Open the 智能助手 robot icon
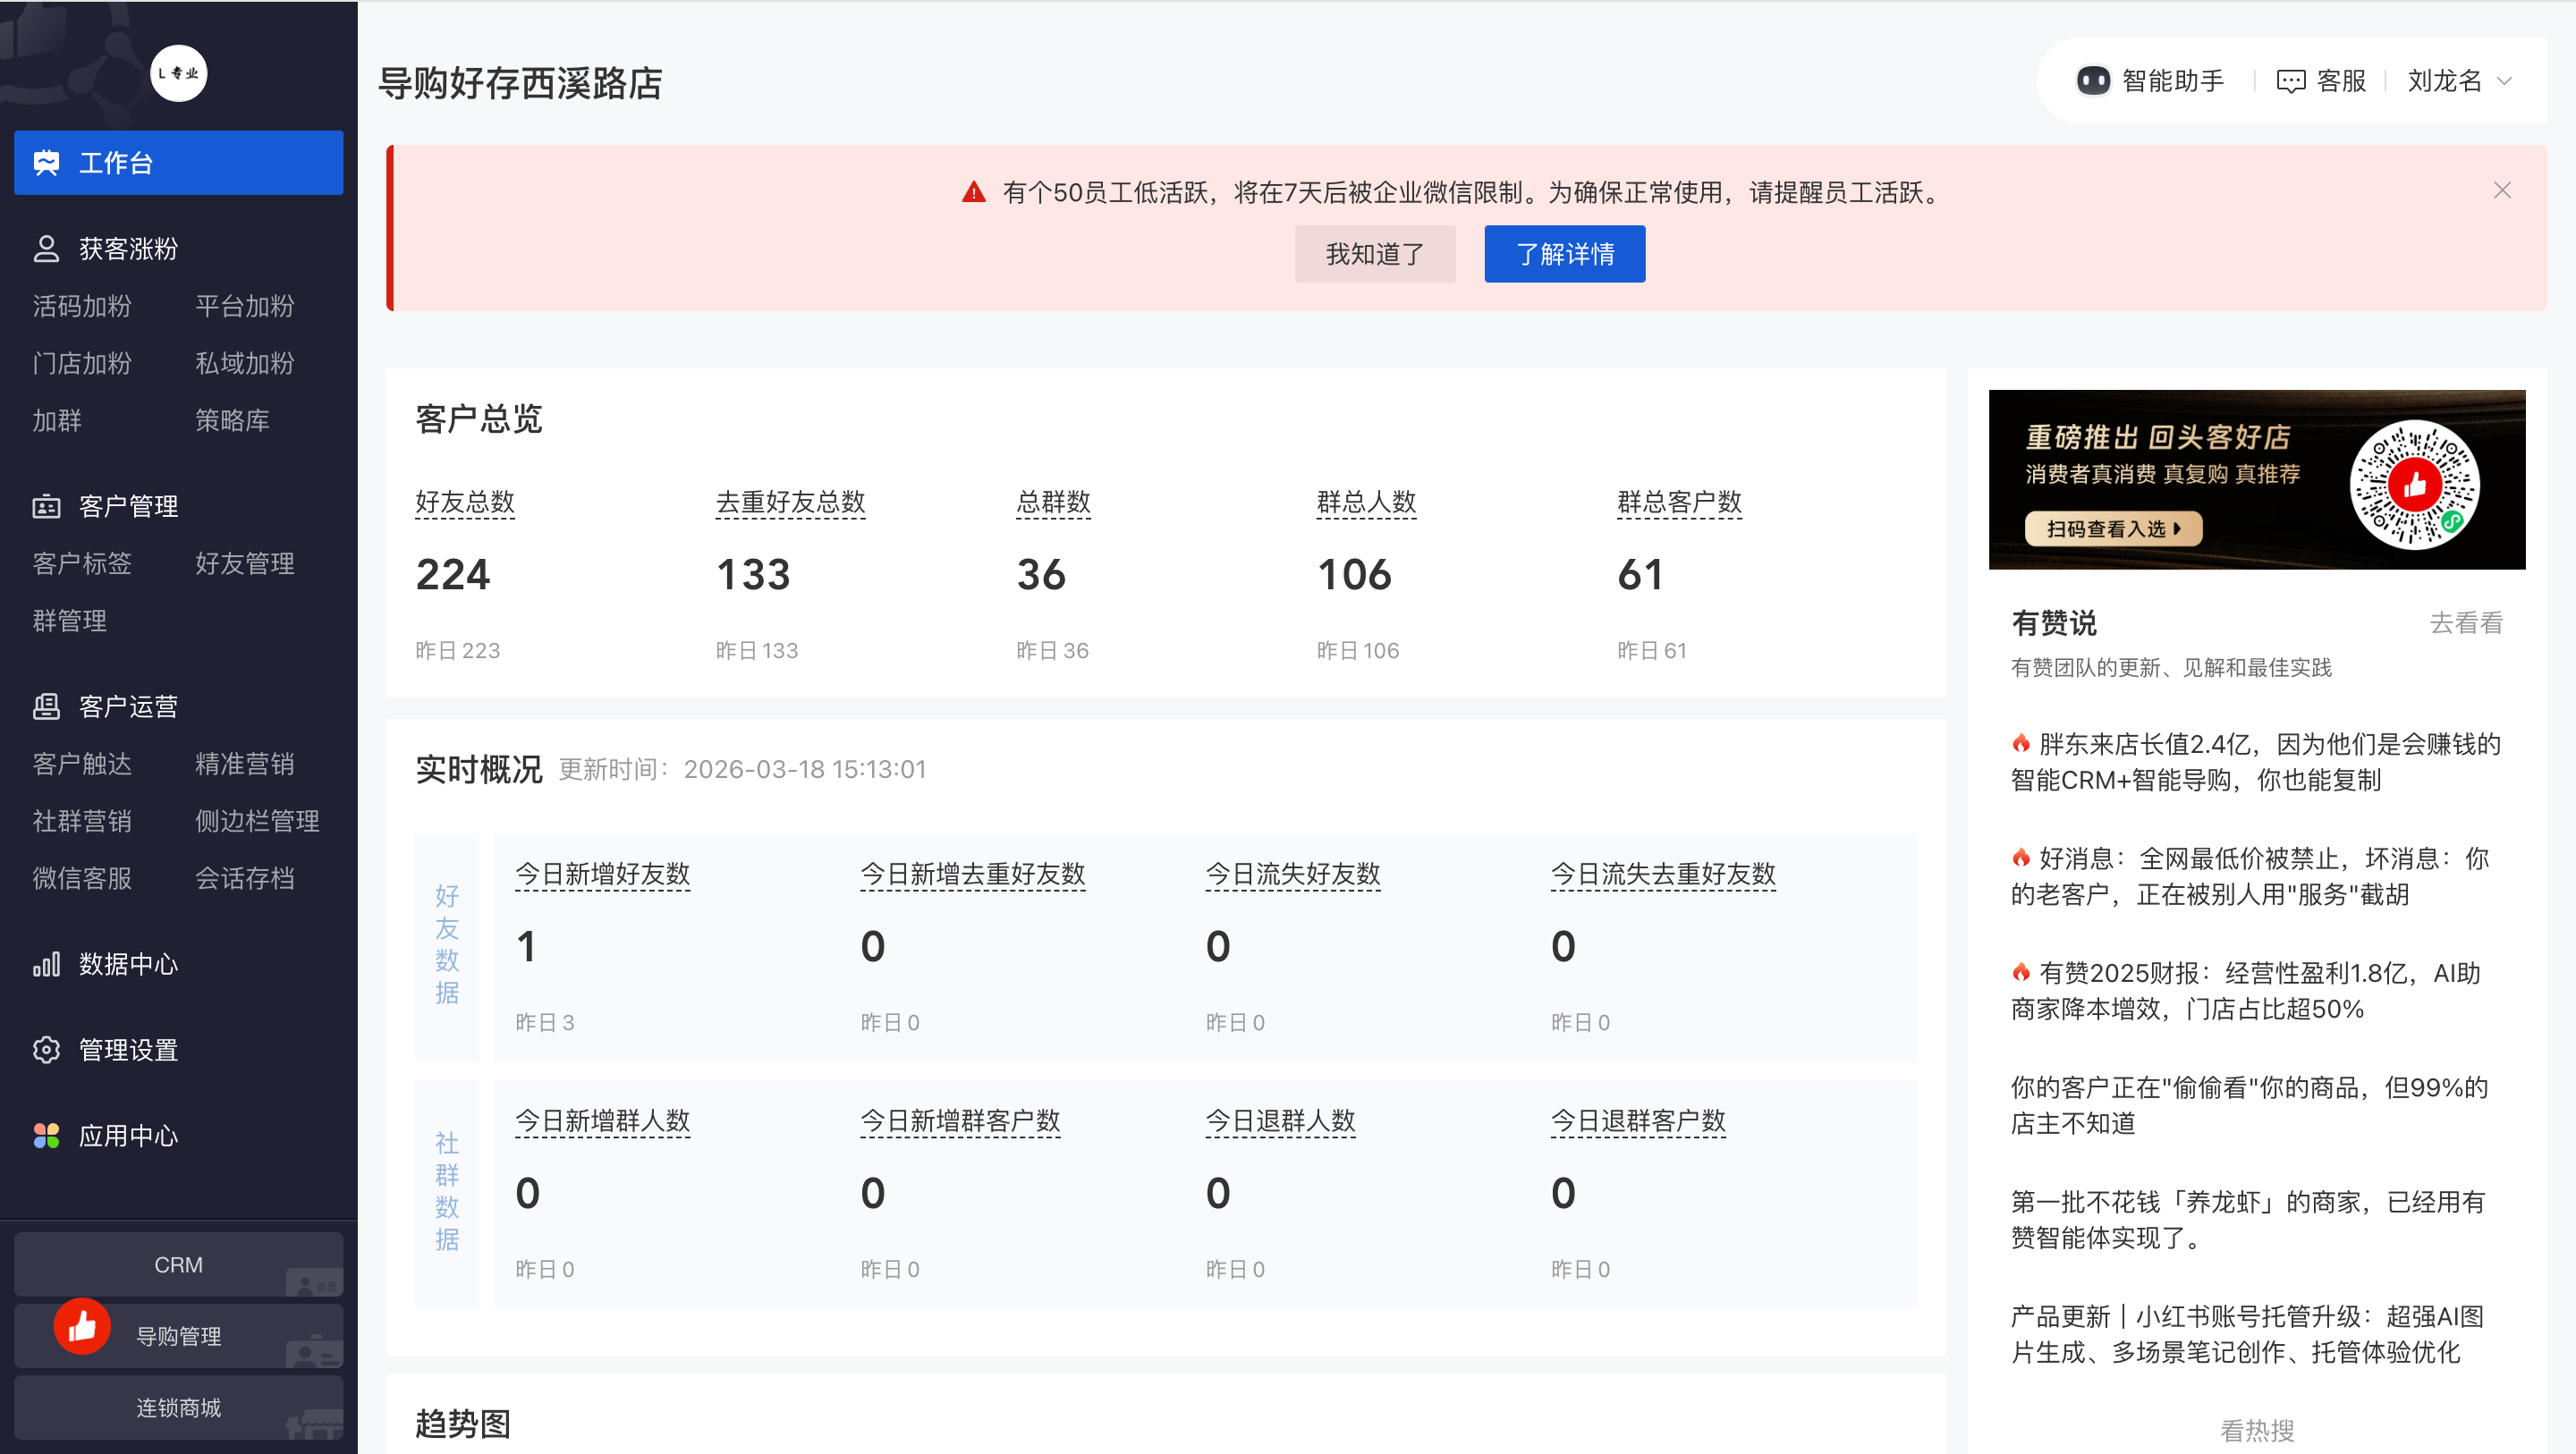Viewport: 2576px width, 1454px height. 2093,81
